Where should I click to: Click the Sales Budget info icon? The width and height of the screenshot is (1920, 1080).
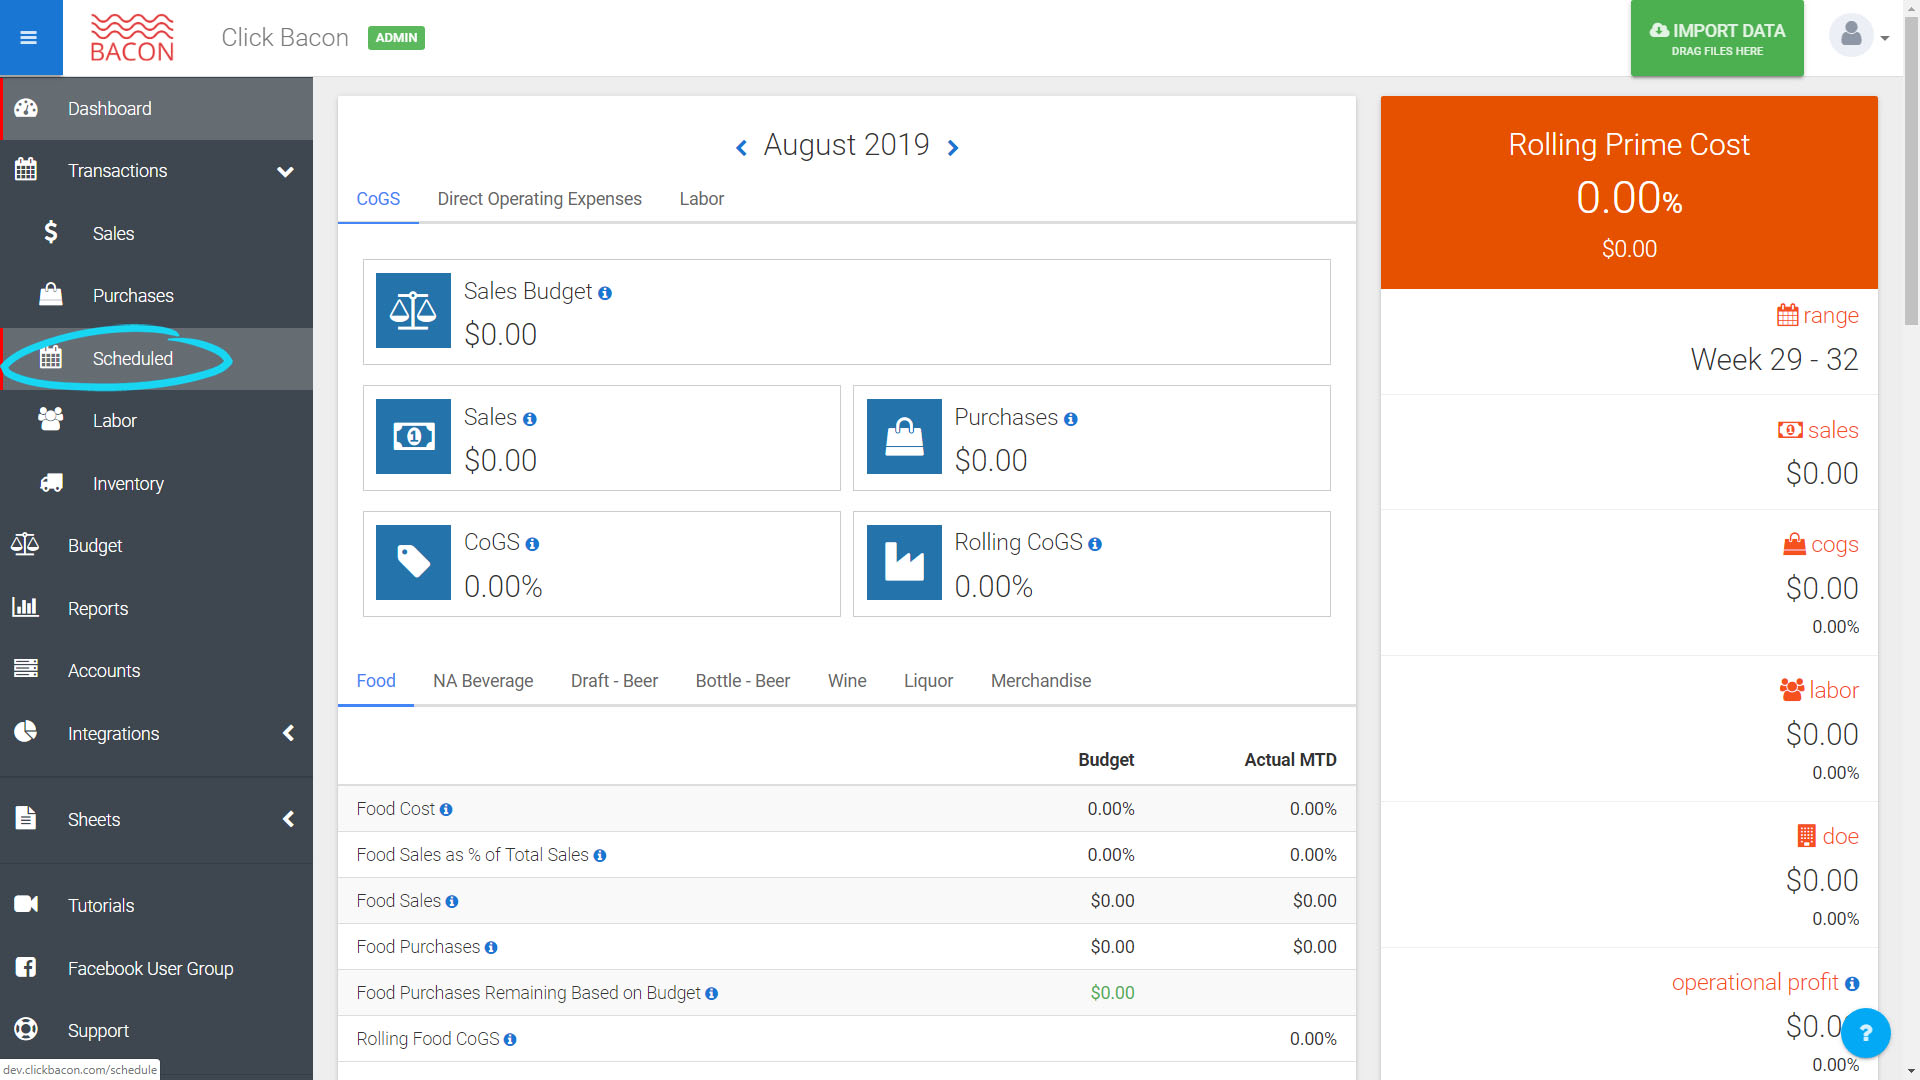point(605,293)
